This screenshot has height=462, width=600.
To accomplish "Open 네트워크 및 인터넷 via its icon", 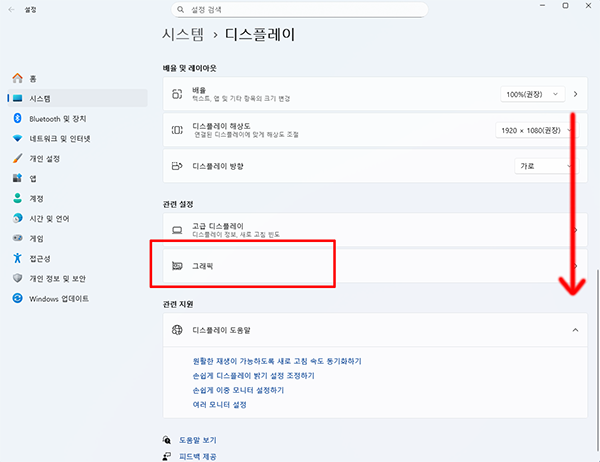I will pos(17,138).
